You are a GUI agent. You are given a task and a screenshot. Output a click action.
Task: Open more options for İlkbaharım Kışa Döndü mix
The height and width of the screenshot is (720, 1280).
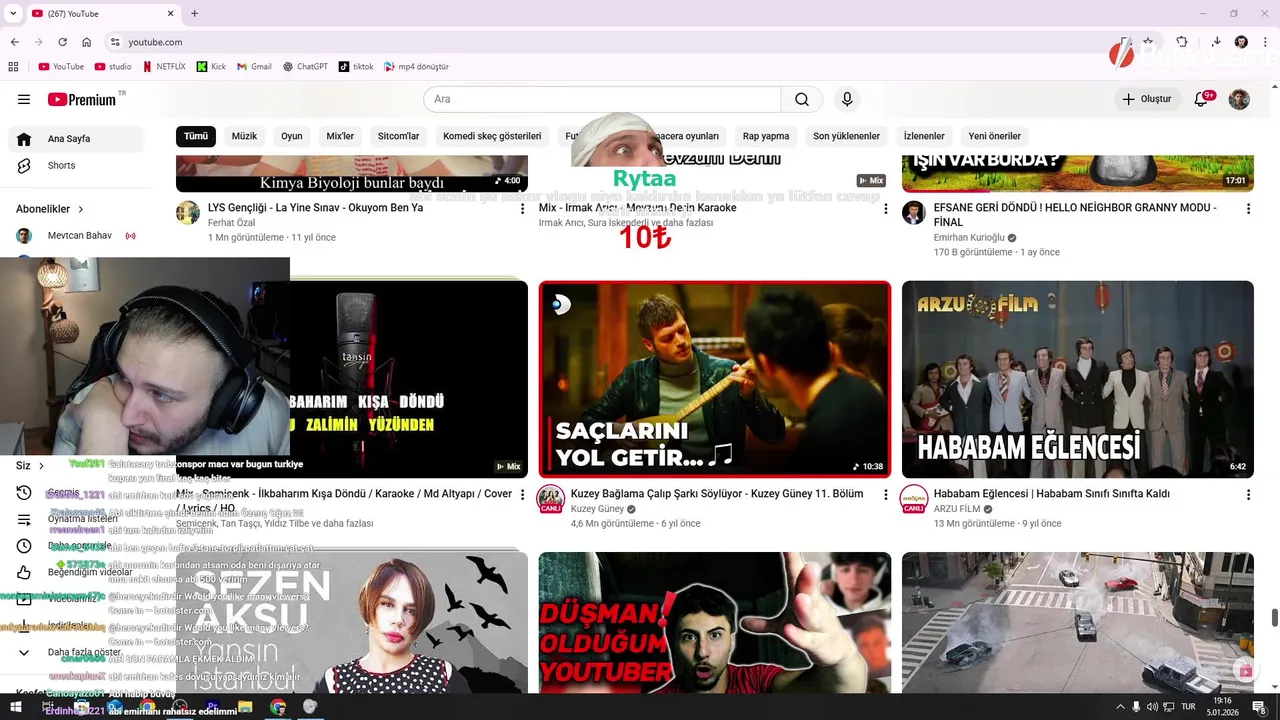pyautogui.click(x=522, y=495)
